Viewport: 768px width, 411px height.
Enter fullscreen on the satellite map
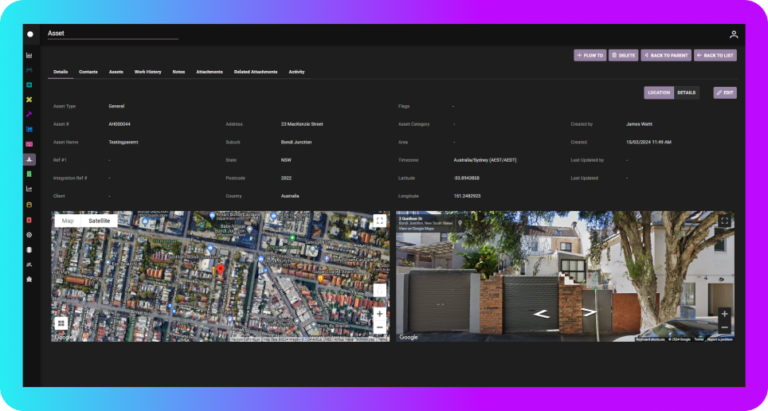point(379,221)
